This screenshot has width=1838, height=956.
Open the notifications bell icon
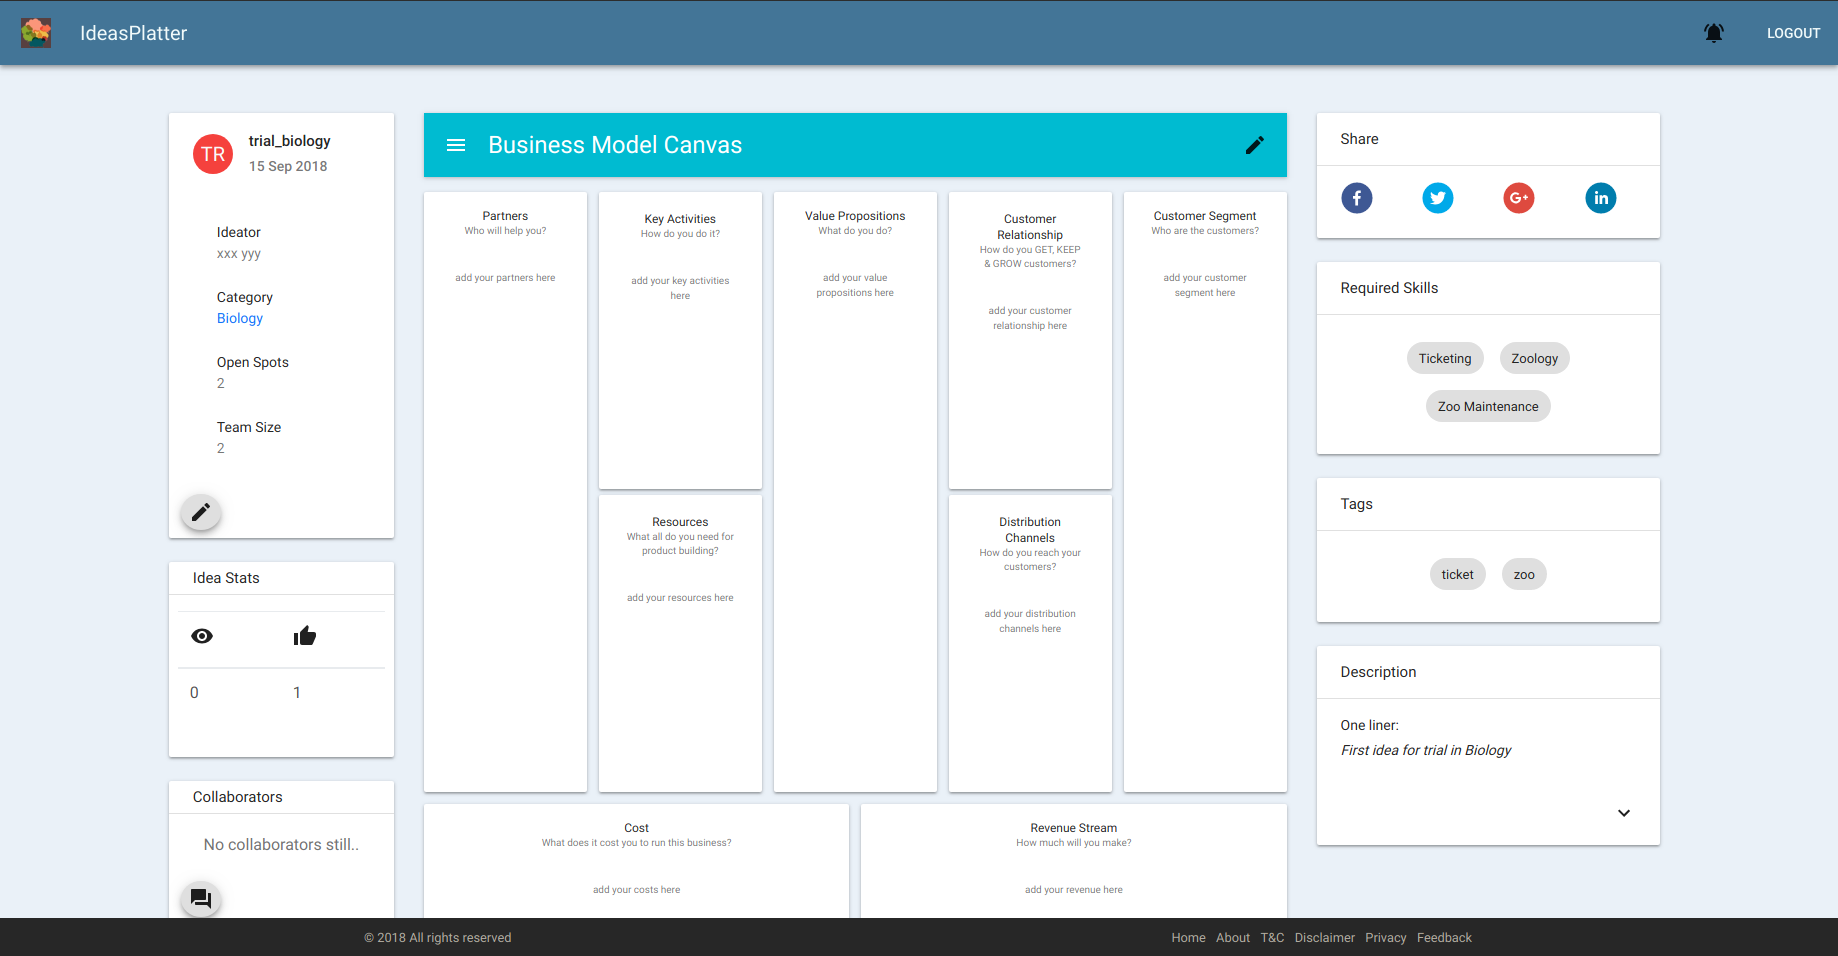click(x=1714, y=33)
